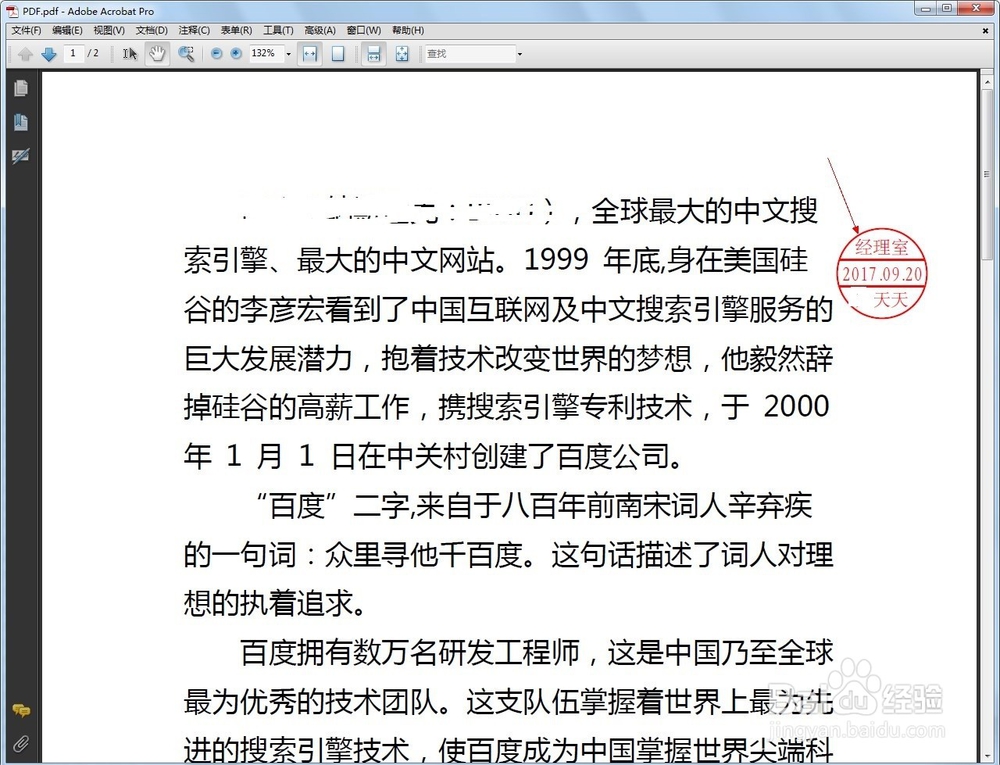Select the text Select tool
Screen dimensions: 1000x765
coord(130,54)
